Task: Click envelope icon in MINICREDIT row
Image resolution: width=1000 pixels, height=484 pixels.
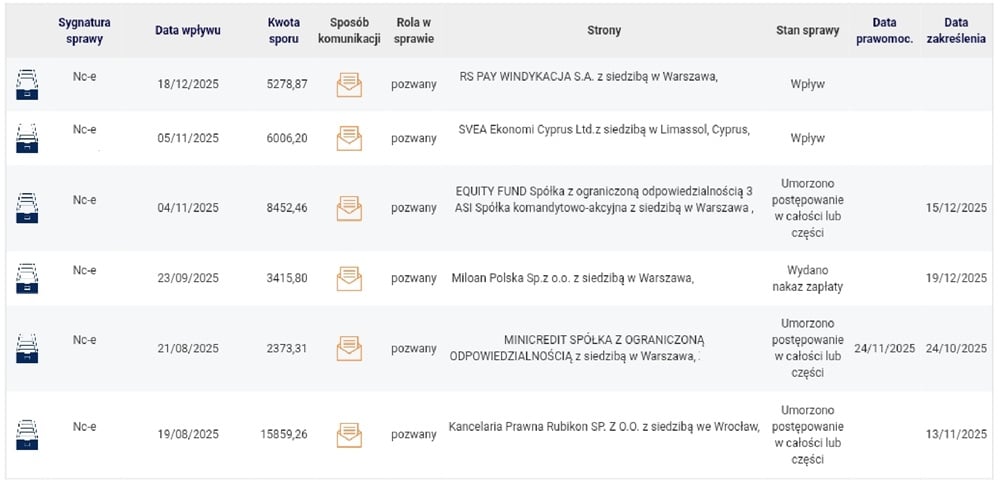Action: [x=349, y=348]
